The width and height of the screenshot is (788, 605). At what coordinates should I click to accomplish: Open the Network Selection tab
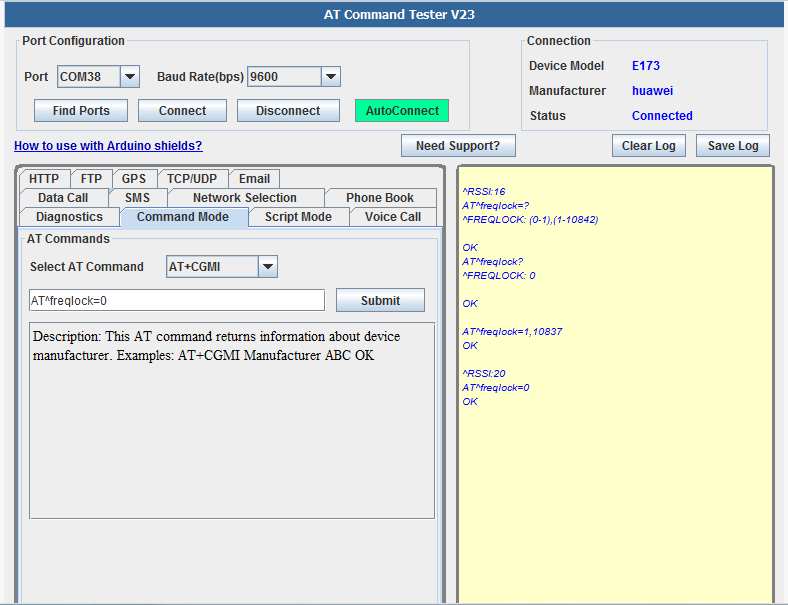coord(245,198)
